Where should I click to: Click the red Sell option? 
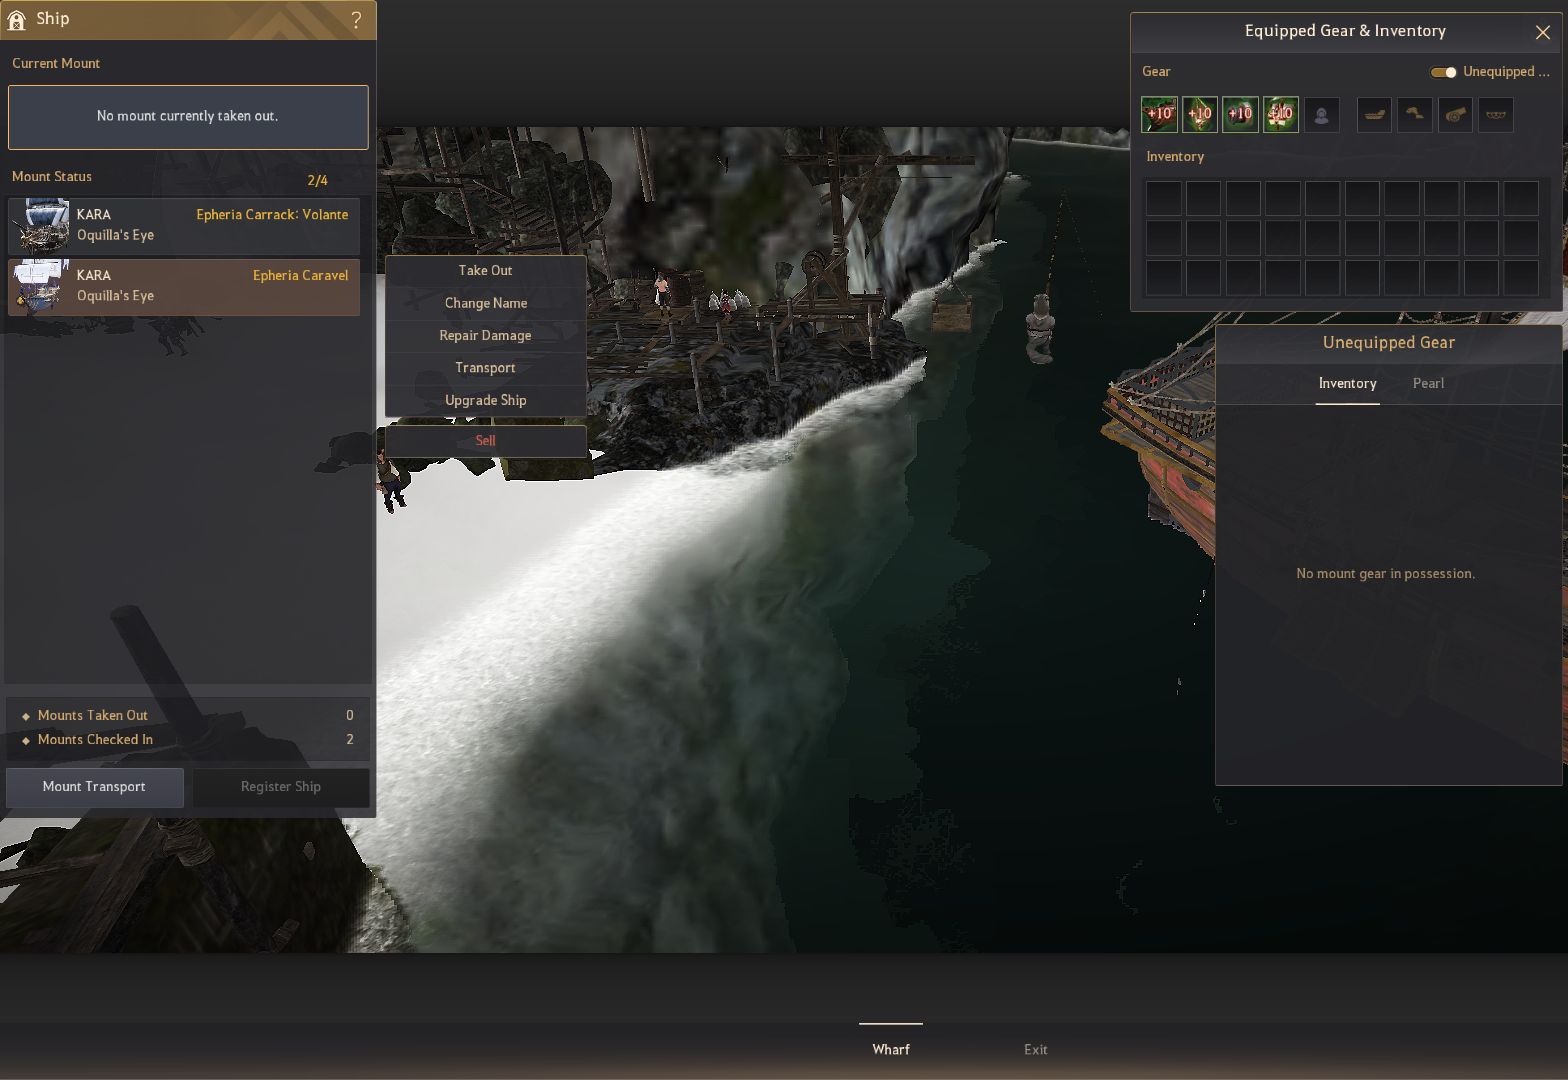tap(485, 441)
